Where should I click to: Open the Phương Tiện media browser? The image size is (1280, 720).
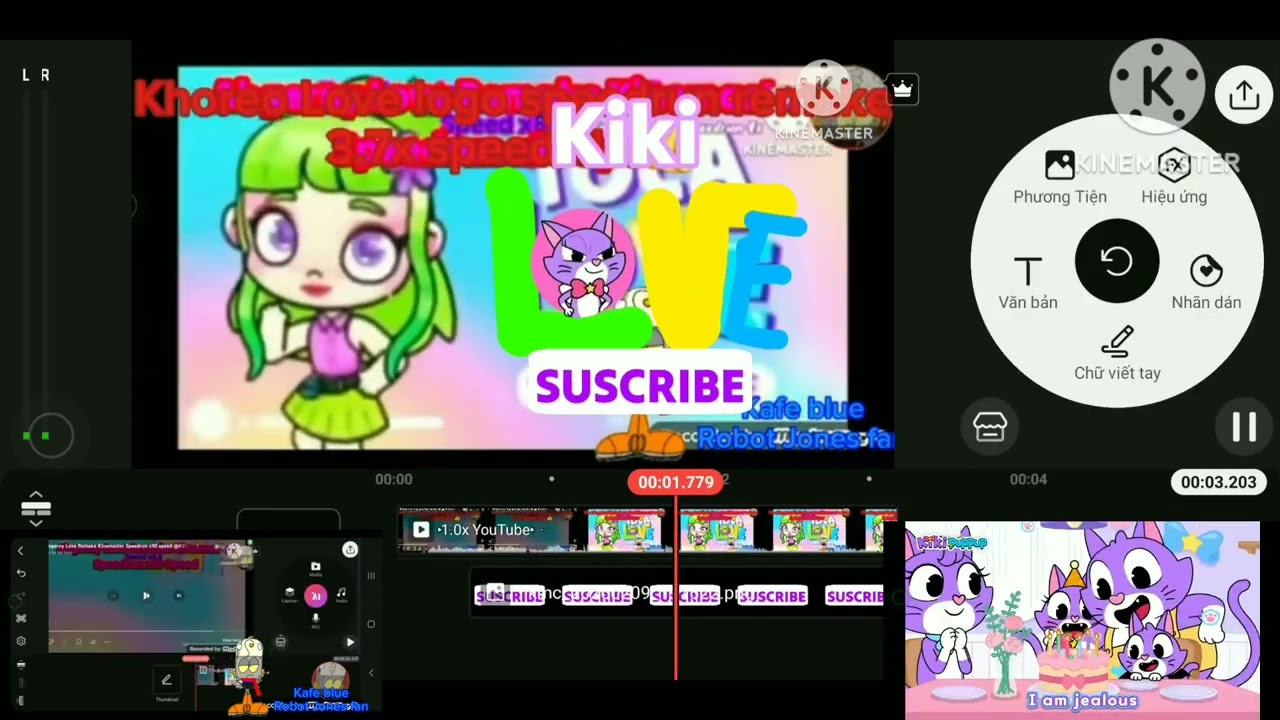pos(1059,178)
